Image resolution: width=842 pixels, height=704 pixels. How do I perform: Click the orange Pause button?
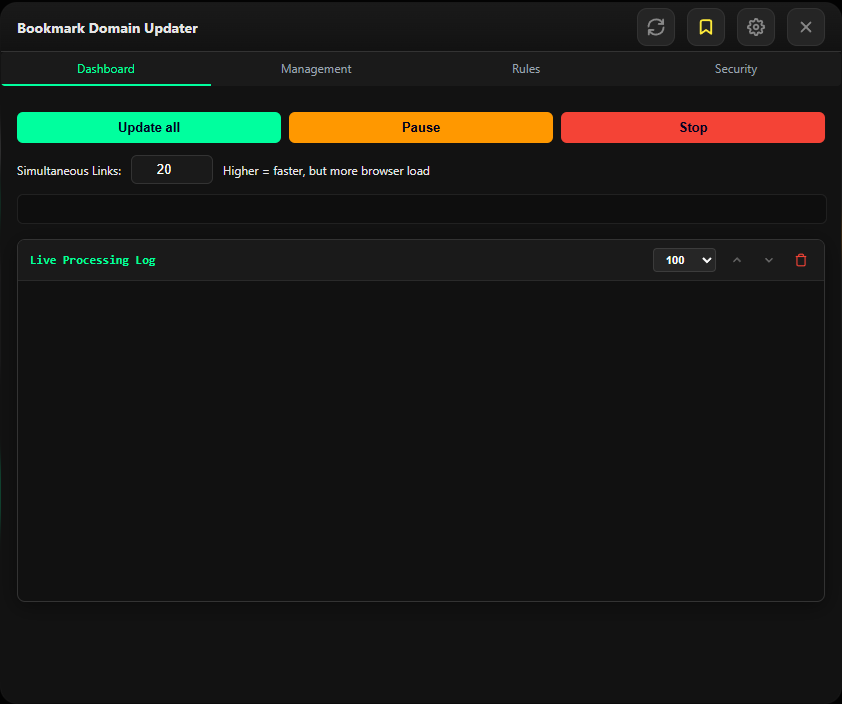(x=420, y=127)
